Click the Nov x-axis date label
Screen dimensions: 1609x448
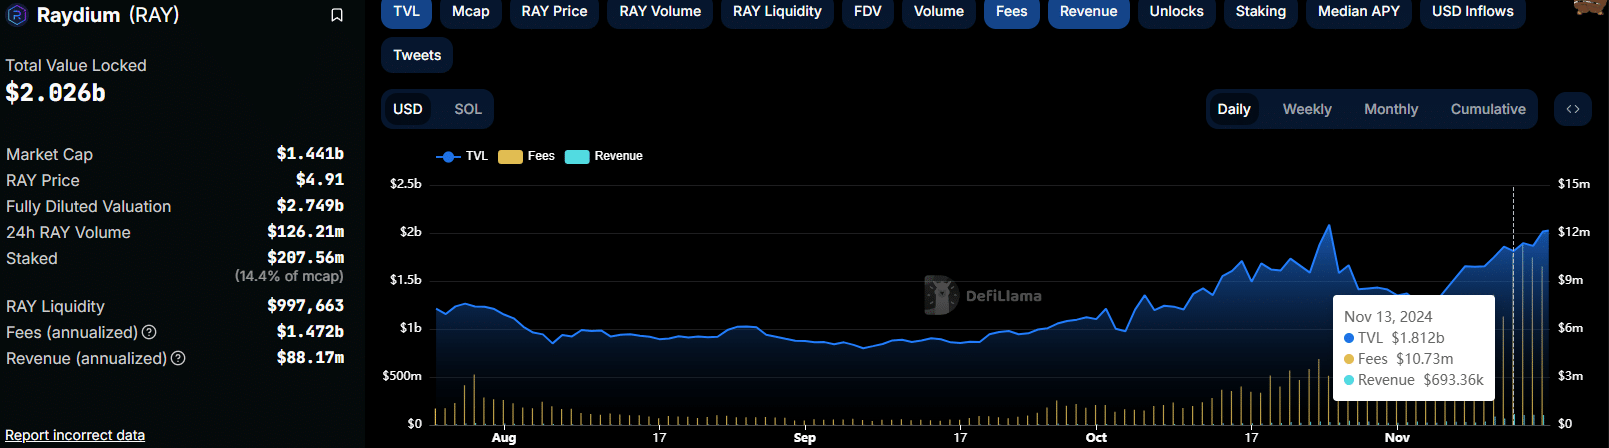pyautogui.click(x=1397, y=437)
